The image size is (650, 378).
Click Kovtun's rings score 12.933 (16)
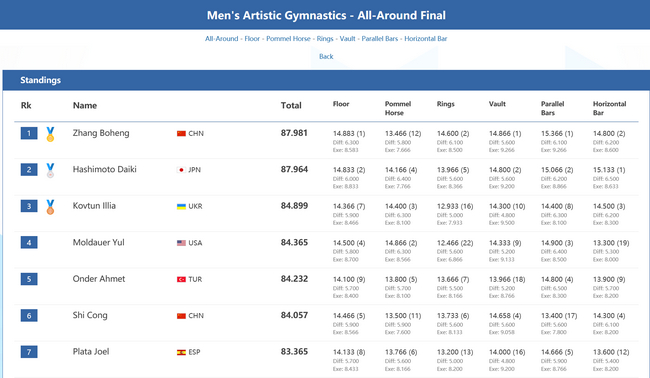[x=455, y=206]
